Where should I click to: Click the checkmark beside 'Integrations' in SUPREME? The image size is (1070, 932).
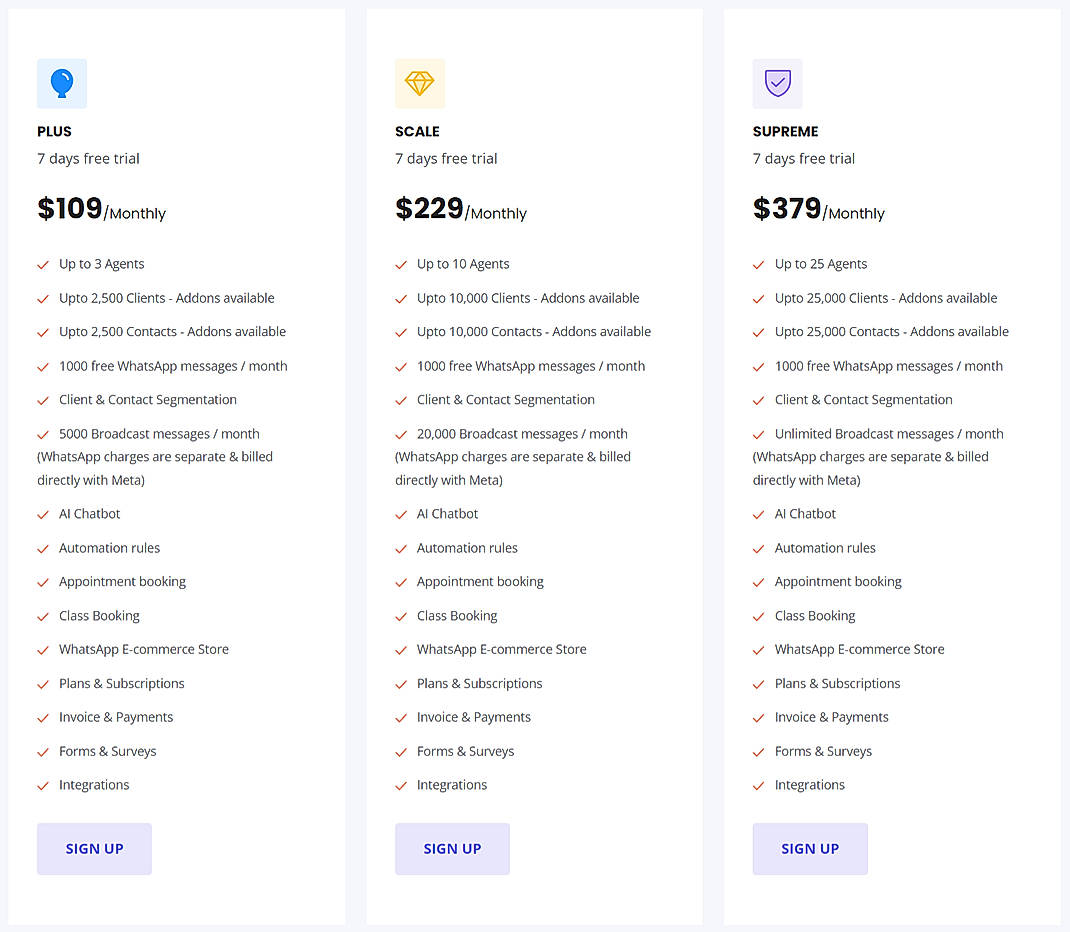(x=757, y=785)
